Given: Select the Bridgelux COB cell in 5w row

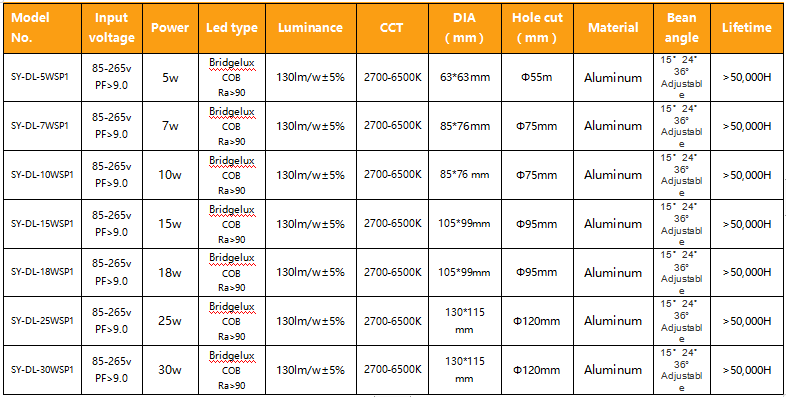Looking at the screenshot, I should coord(232,78).
